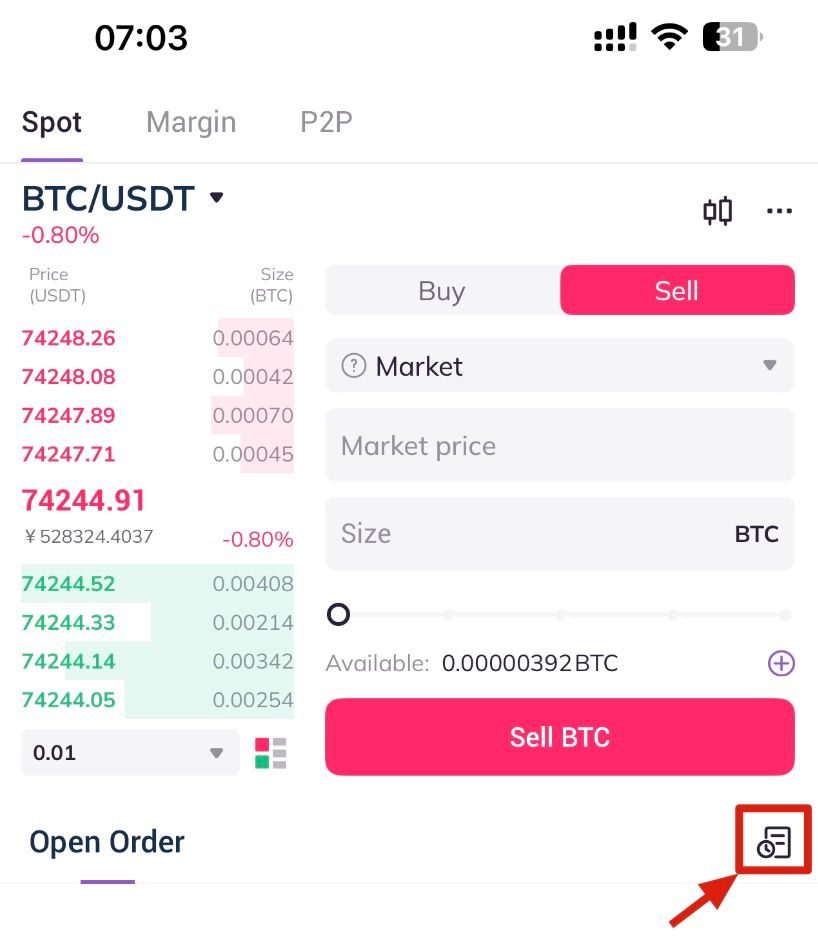Open the candlestick chart view

point(717,211)
